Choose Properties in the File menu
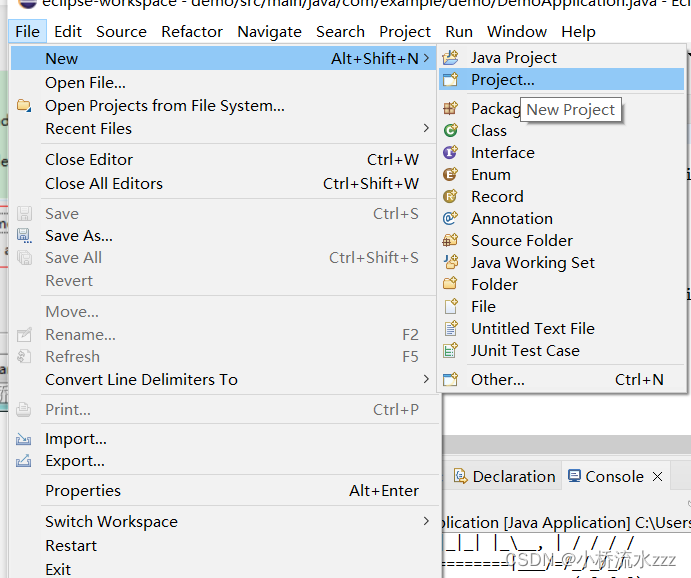Image resolution: width=691 pixels, height=578 pixels. tap(223, 490)
